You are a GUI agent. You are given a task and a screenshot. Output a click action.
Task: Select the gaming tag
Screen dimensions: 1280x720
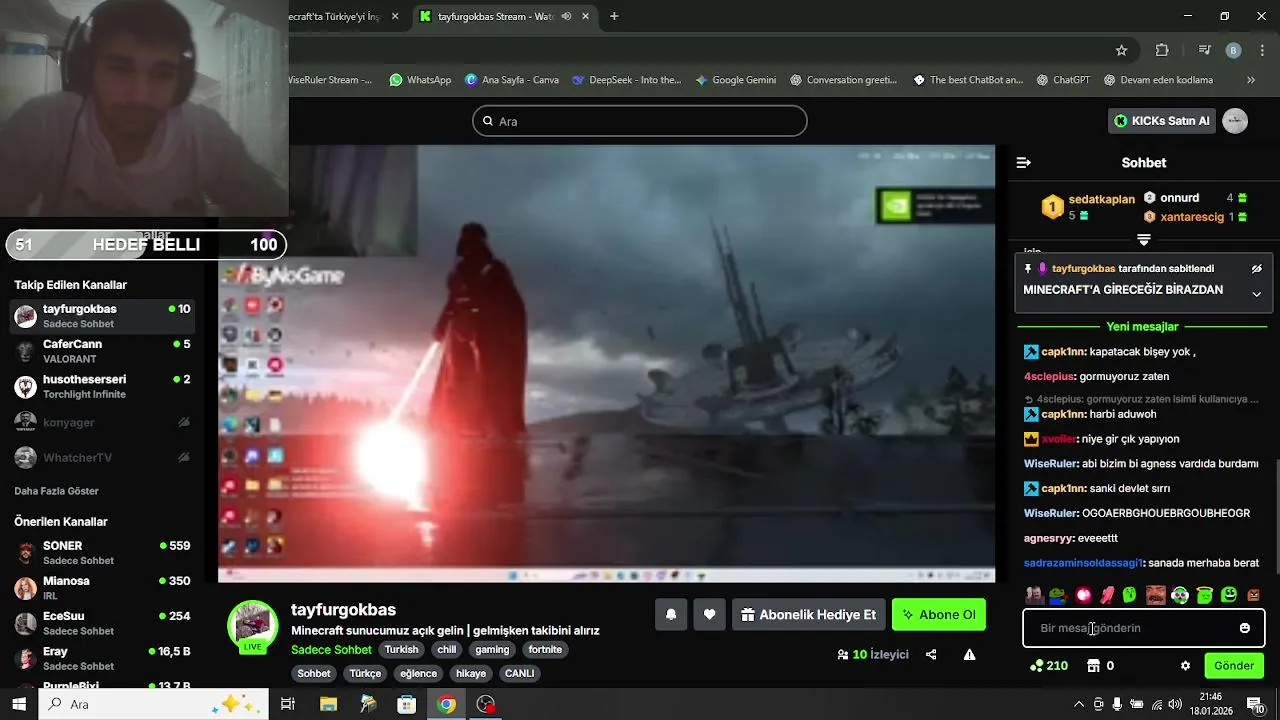pos(492,650)
